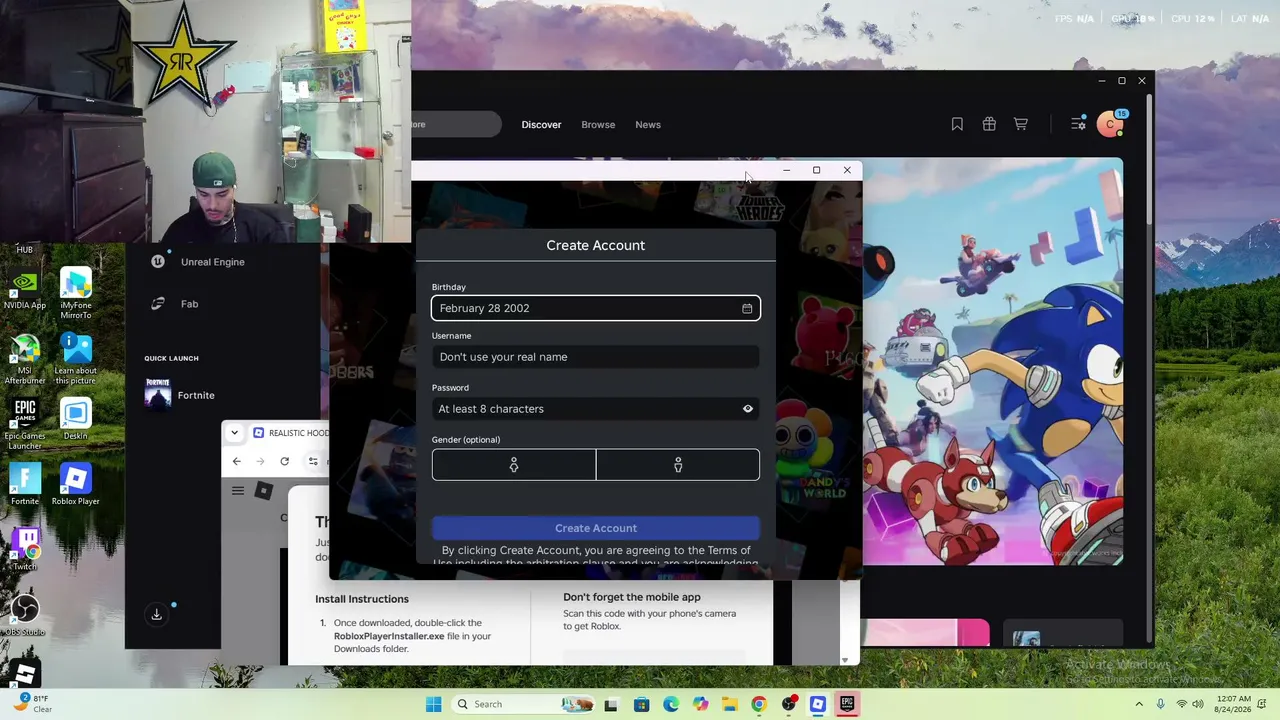Viewport: 1280px width, 720px height.
Task: Open Discover tab in Epic Games Launcher
Action: (x=541, y=125)
